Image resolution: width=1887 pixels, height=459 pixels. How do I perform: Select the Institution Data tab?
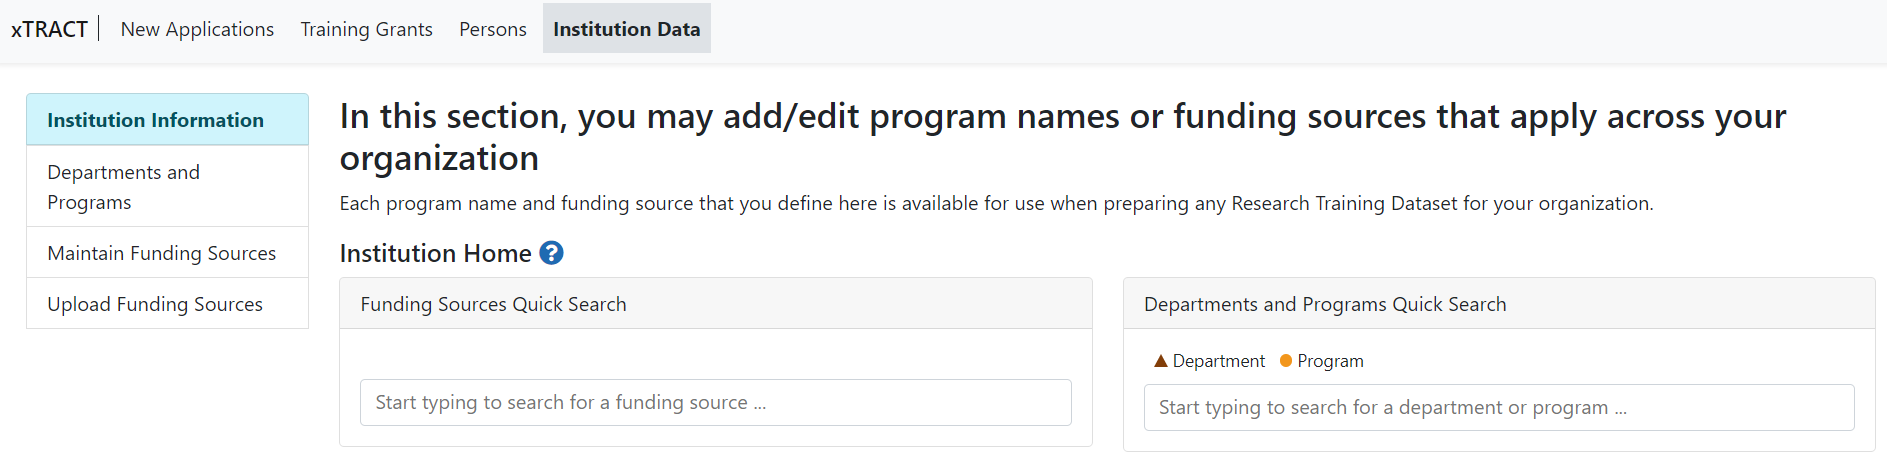(x=626, y=29)
